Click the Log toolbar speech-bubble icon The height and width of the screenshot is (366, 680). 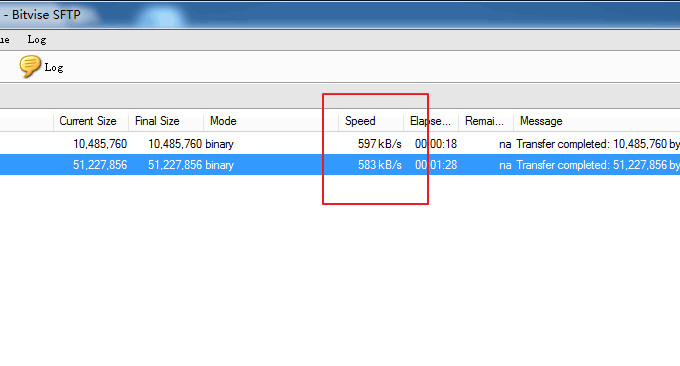point(29,67)
